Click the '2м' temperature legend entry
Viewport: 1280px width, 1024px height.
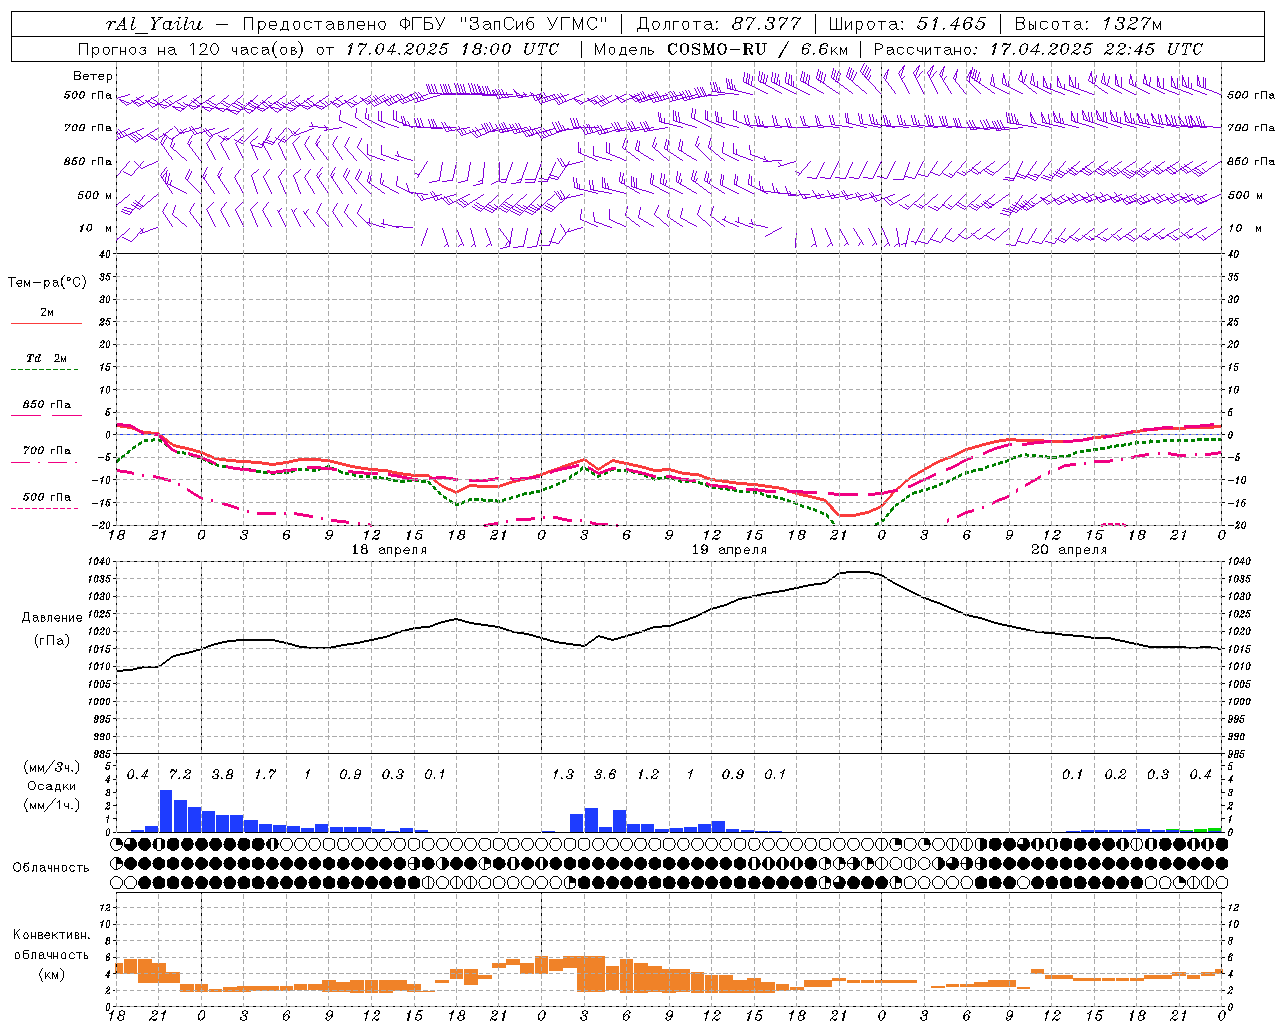pyautogui.click(x=47, y=312)
